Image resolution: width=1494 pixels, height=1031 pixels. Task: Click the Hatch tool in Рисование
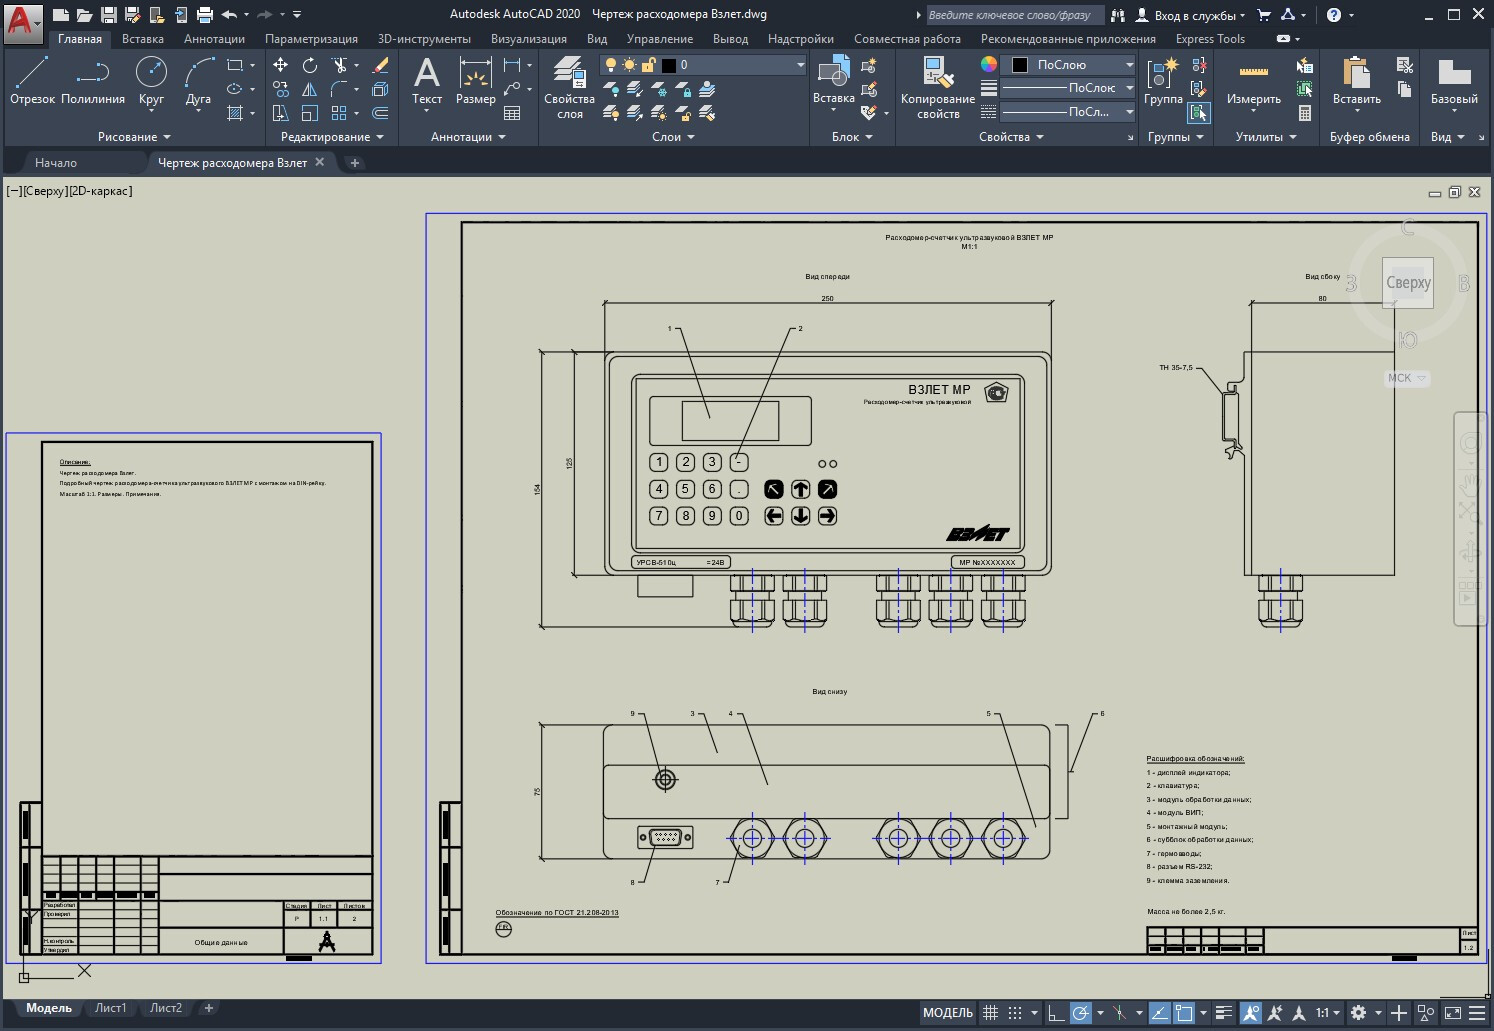tap(235, 113)
